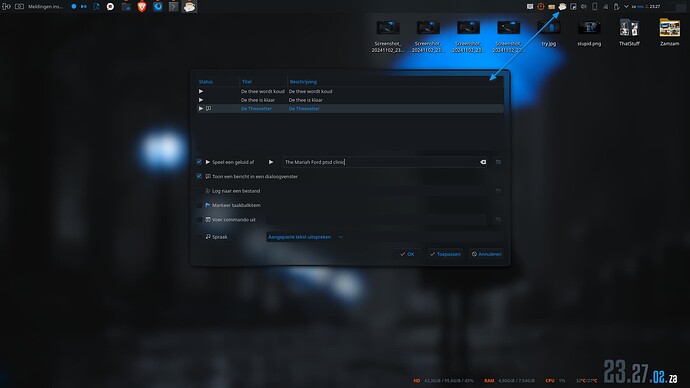The height and width of the screenshot is (388, 690).
Task: Launch the Brave browser from the panel
Action: [142, 7]
